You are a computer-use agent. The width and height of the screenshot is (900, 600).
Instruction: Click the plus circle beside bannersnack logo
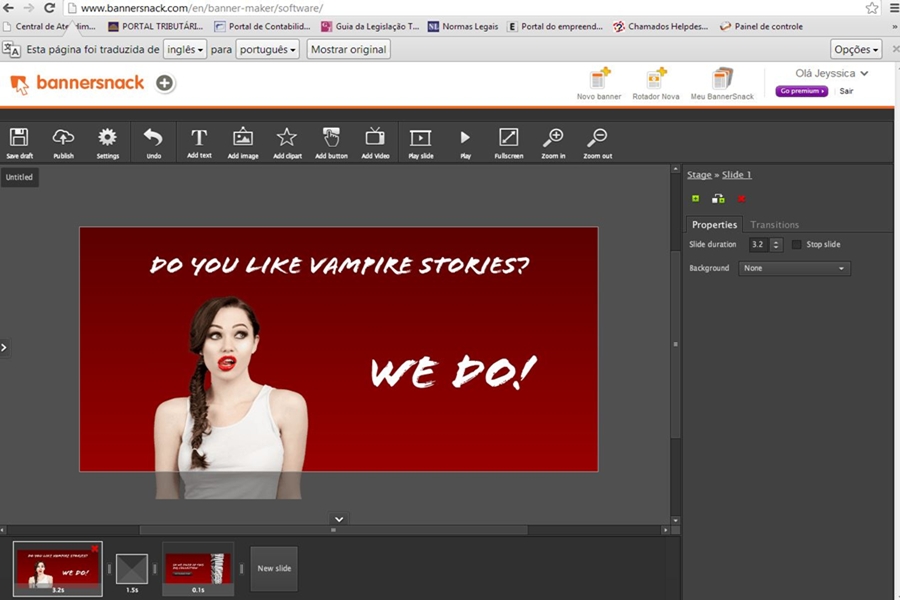[x=165, y=83]
